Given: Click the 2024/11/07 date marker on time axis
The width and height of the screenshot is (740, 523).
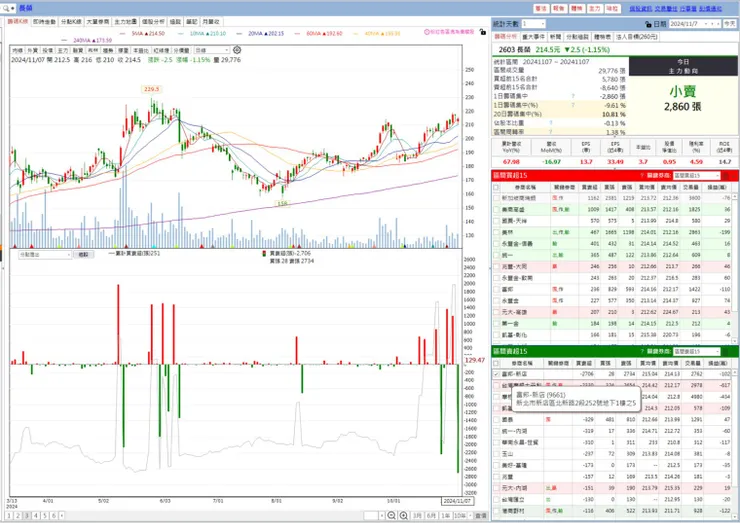Looking at the screenshot, I should tap(457, 501).
